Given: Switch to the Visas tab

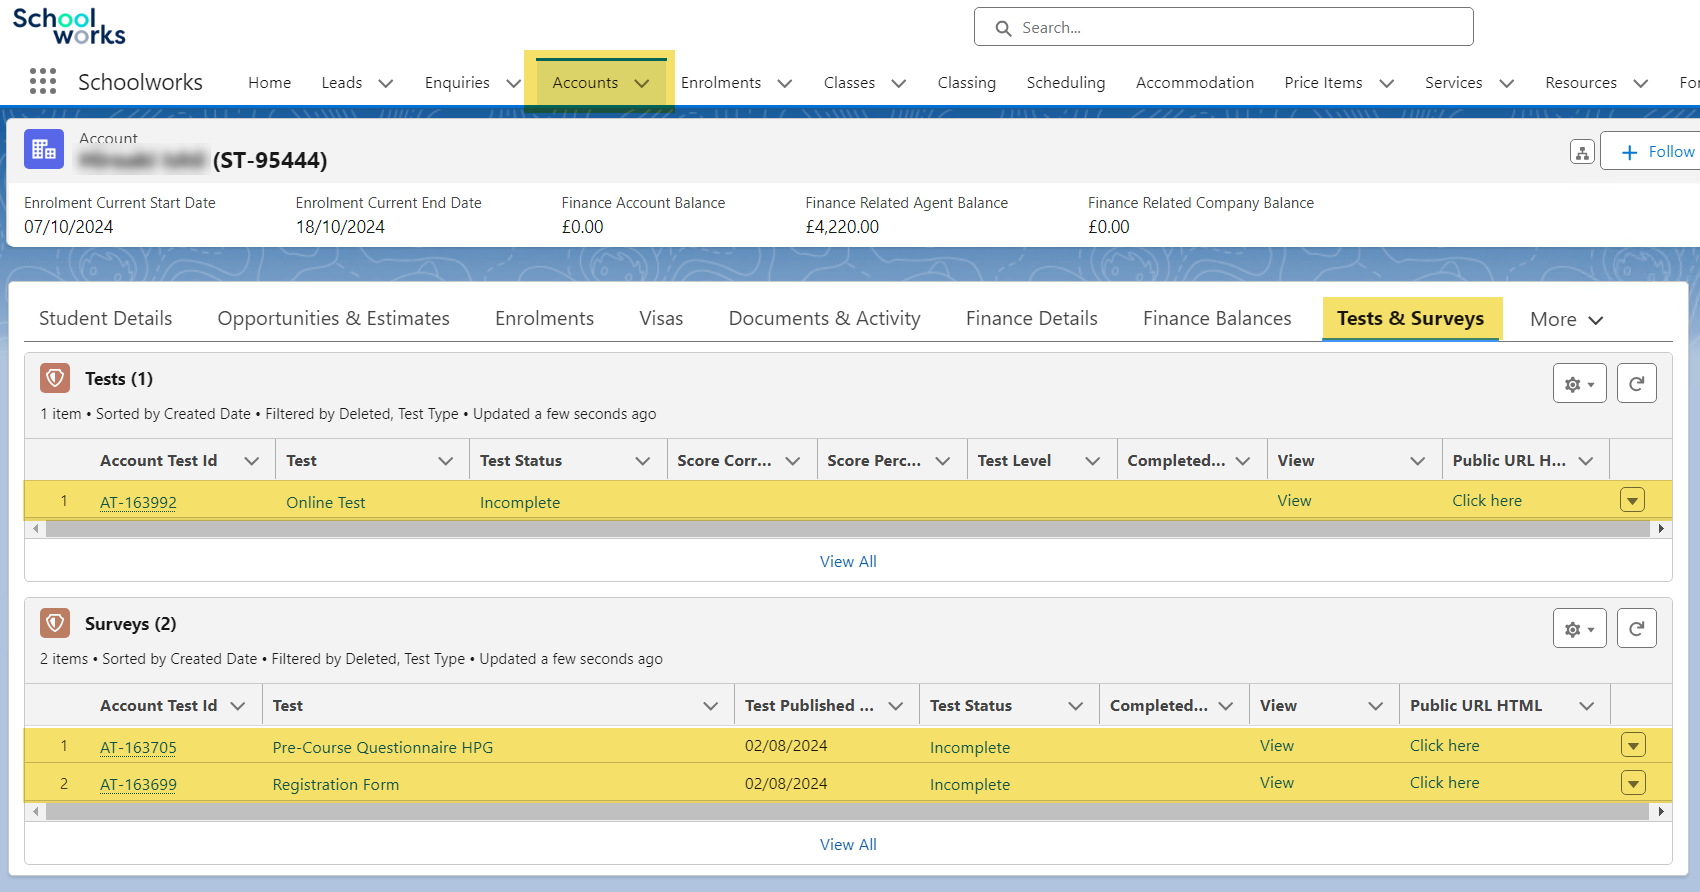Looking at the screenshot, I should tap(661, 318).
